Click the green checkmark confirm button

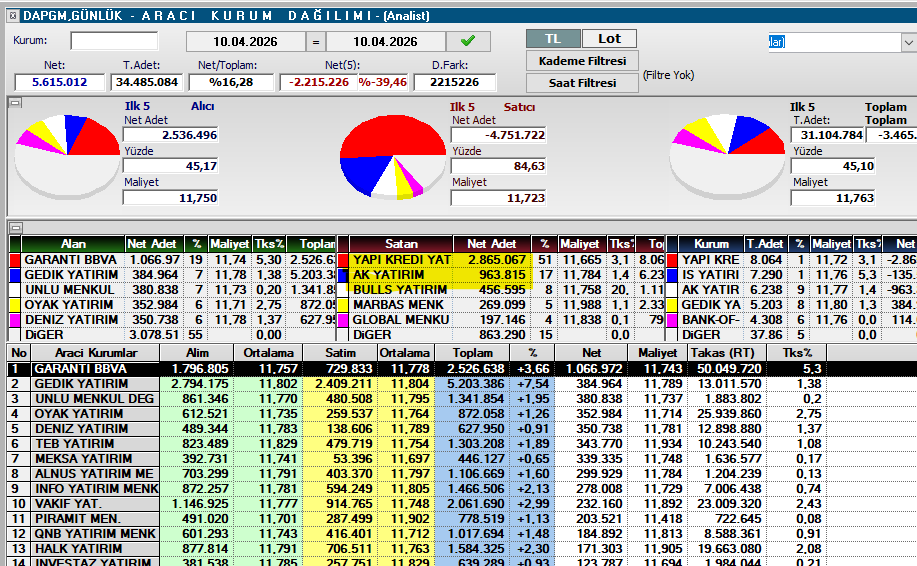[468, 42]
